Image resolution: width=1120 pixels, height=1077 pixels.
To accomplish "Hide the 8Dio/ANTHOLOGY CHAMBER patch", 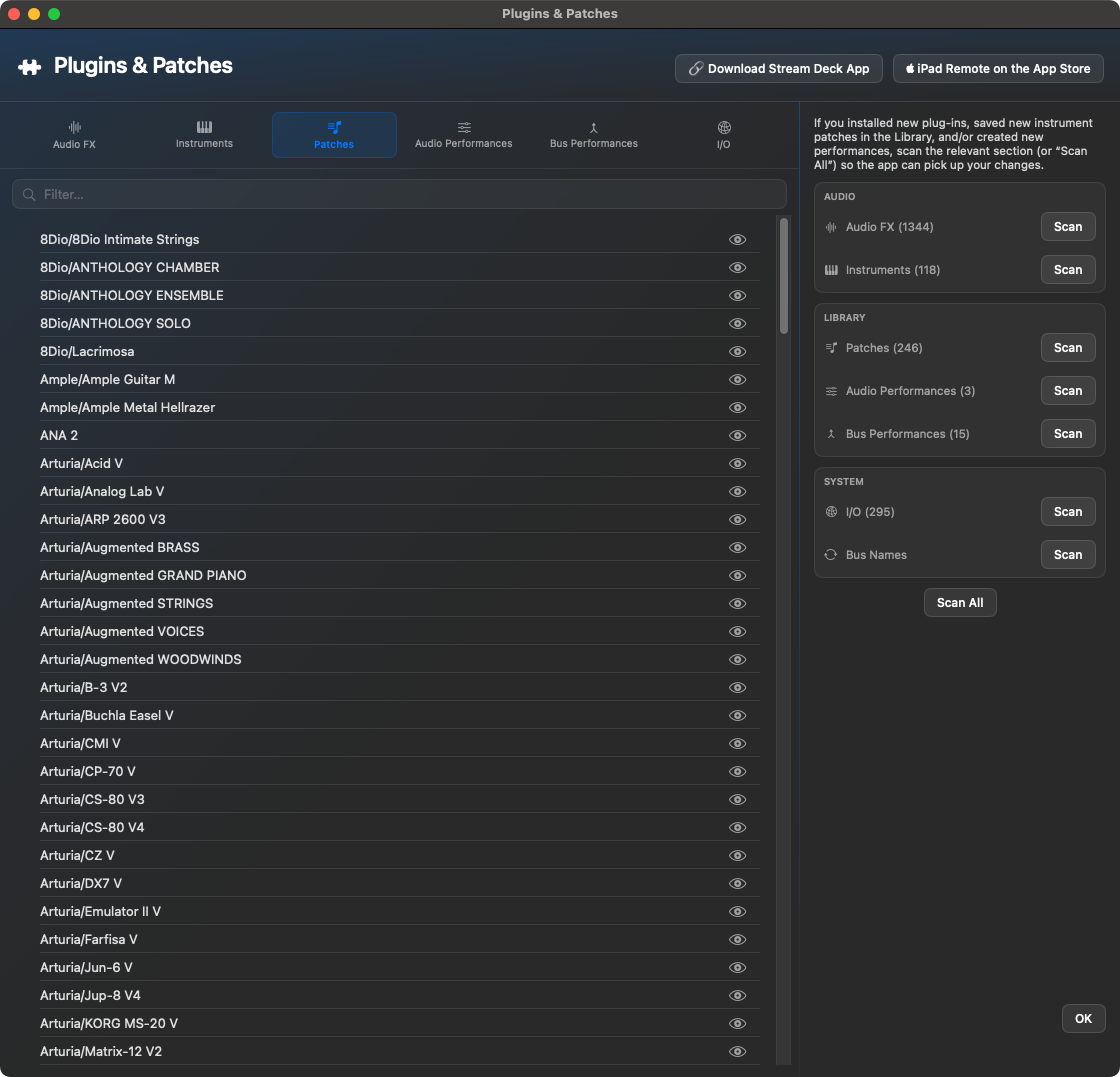I will (x=737, y=267).
